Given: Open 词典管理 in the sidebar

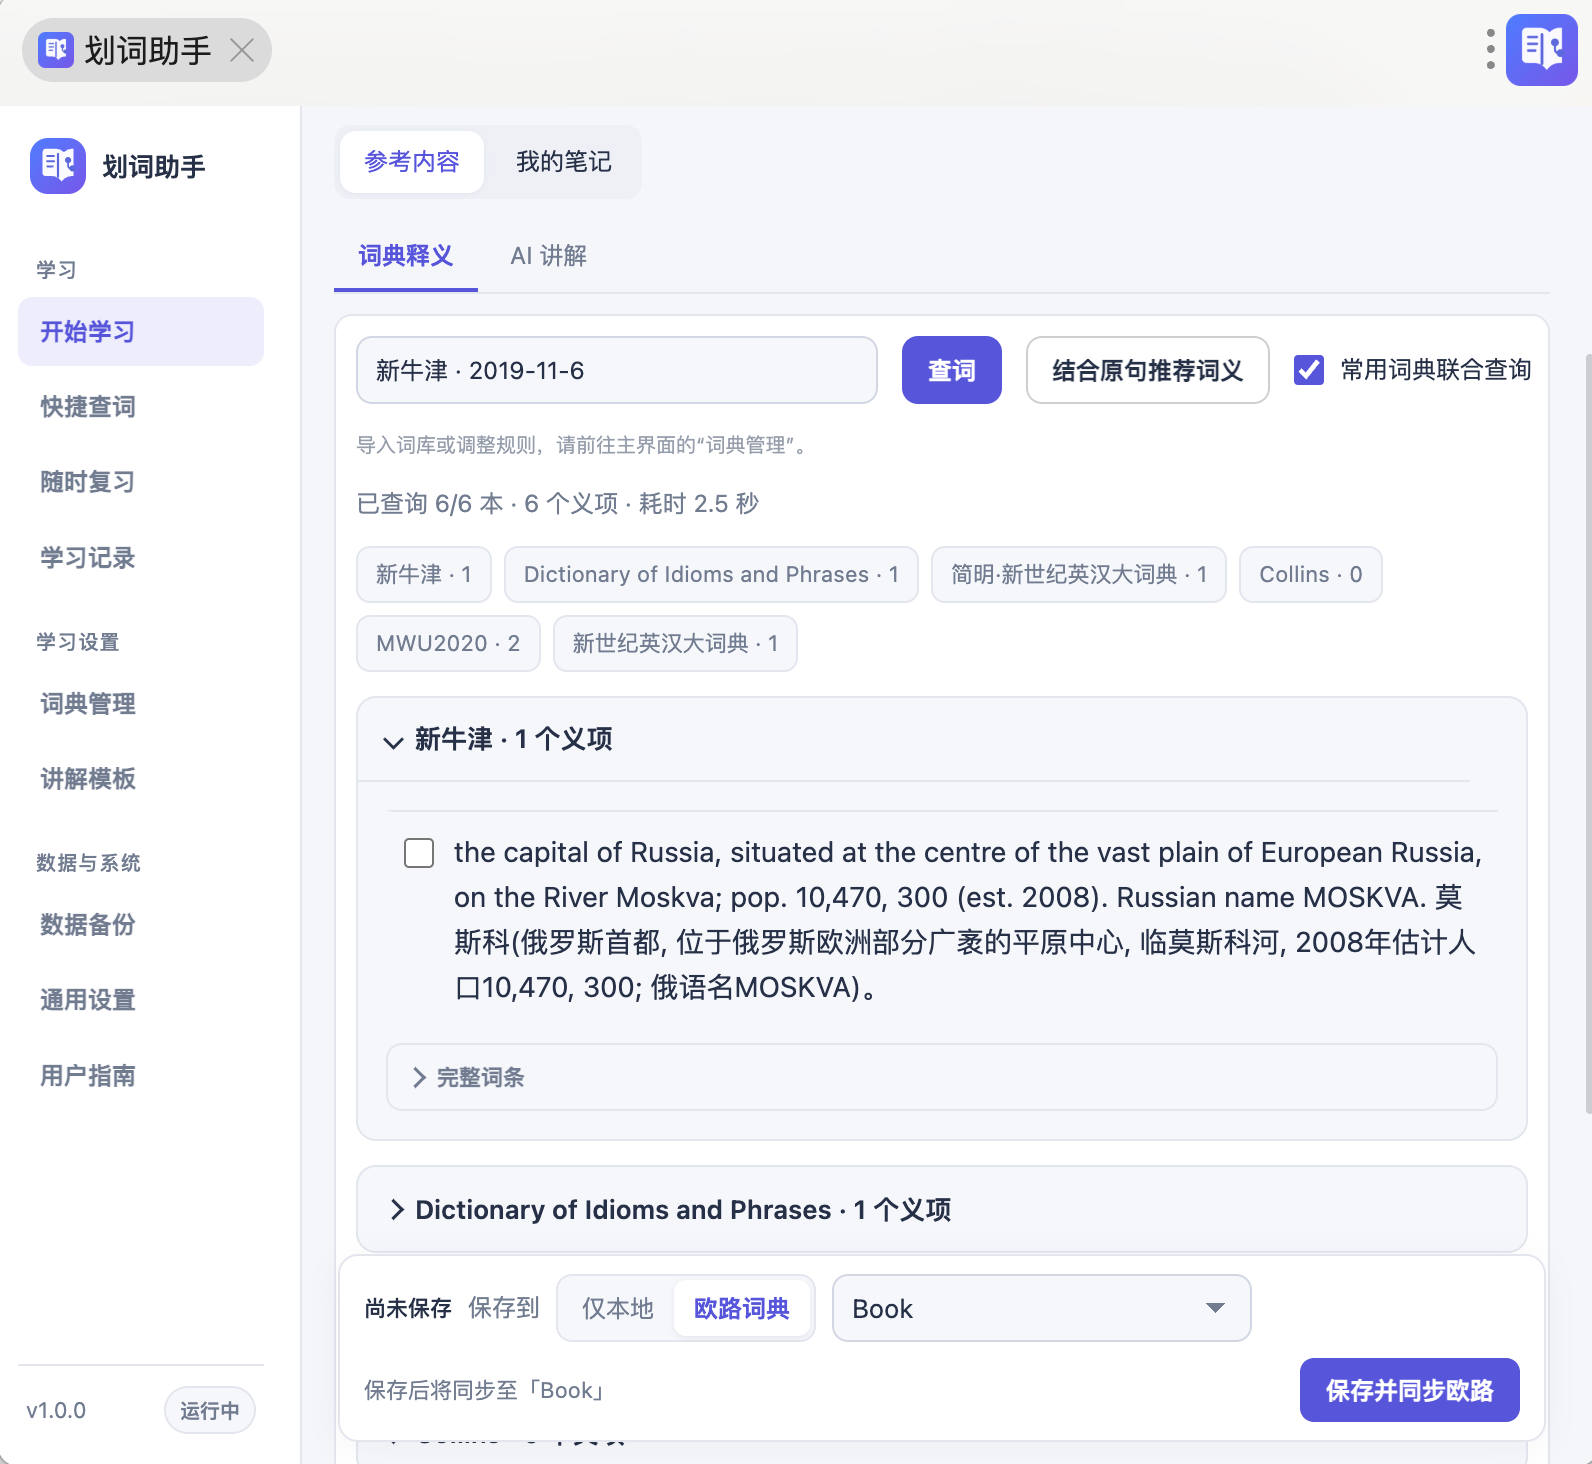Looking at the screenshot, I should pyautogui.click(x=141, y=704).
